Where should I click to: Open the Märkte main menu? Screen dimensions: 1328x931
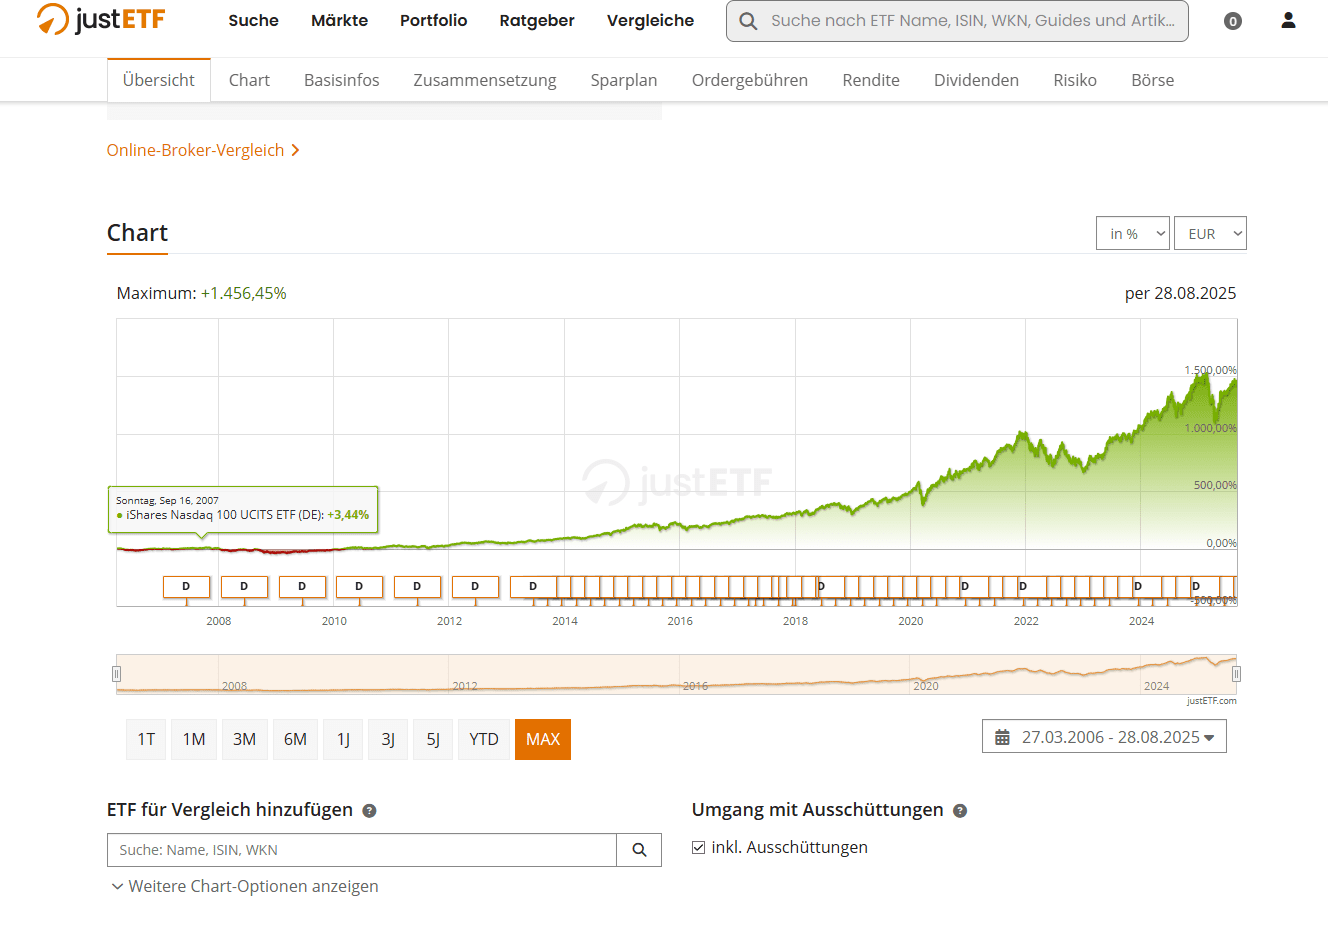(x=339, y=20)
